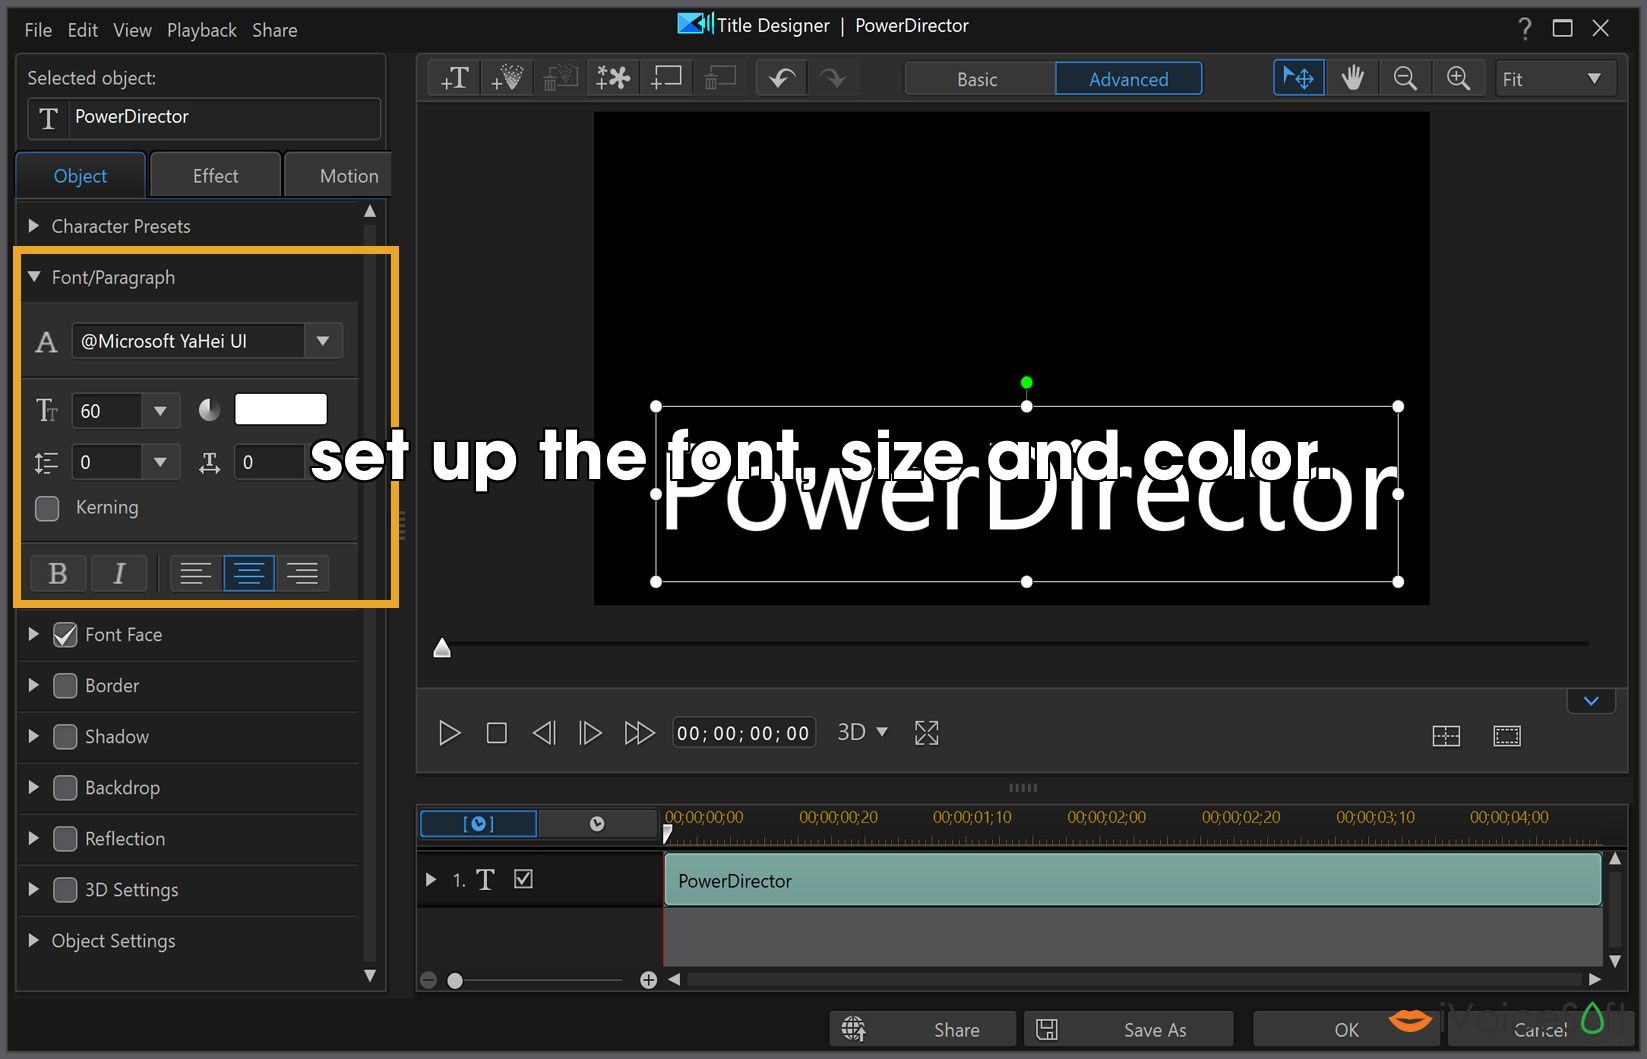This screenshot has width=1647, height=1059.
Task: Toggle track 1 visibility checkbox
Action: click(x=523, y=879)
